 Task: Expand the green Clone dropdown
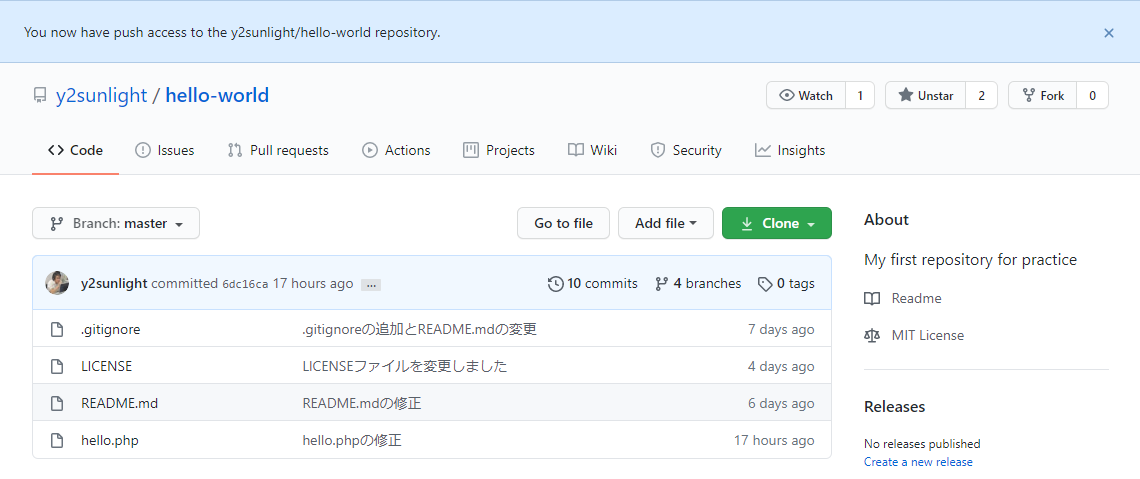coord(776,223)
